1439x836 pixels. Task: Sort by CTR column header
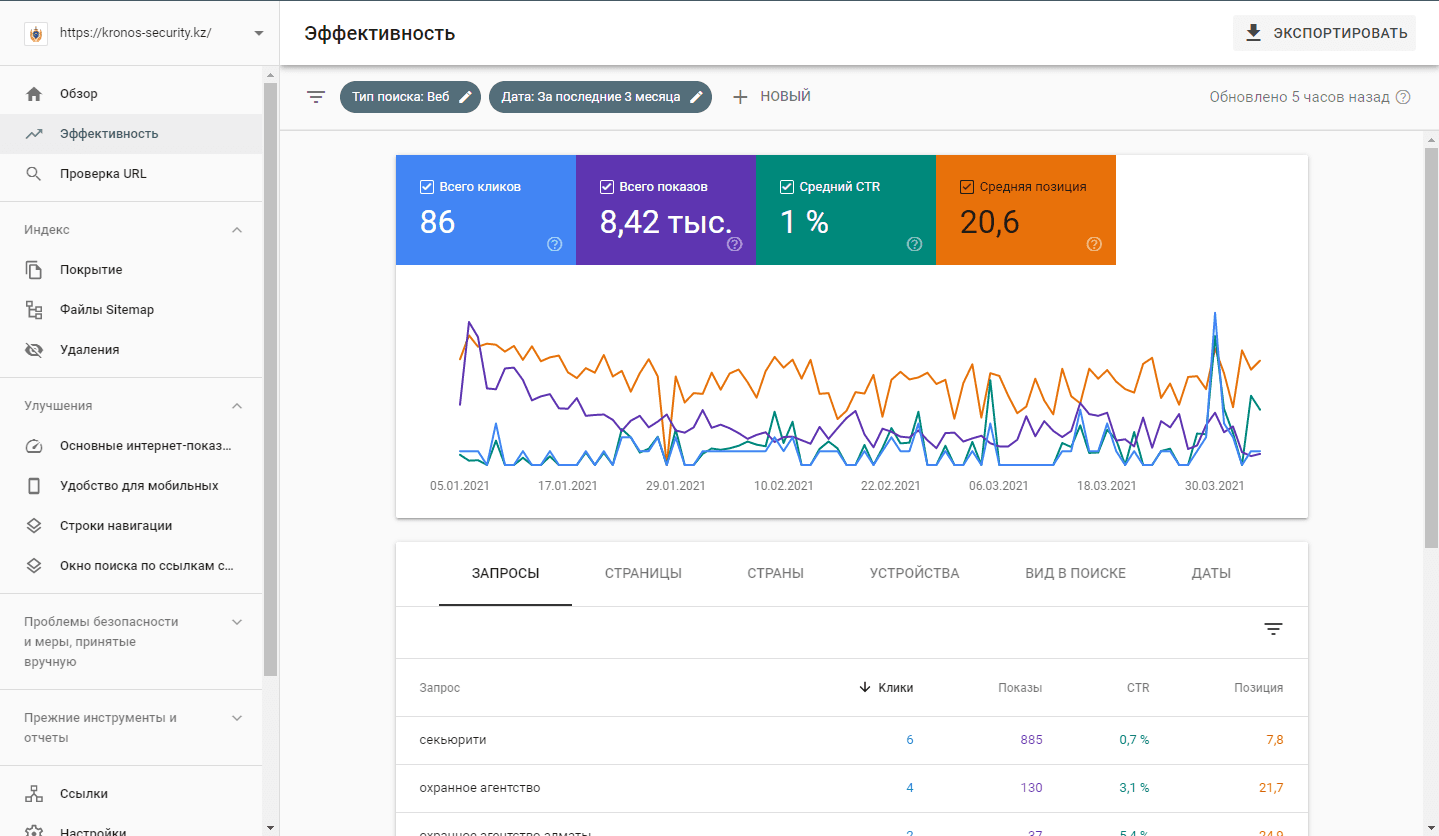click(1138, 688)
